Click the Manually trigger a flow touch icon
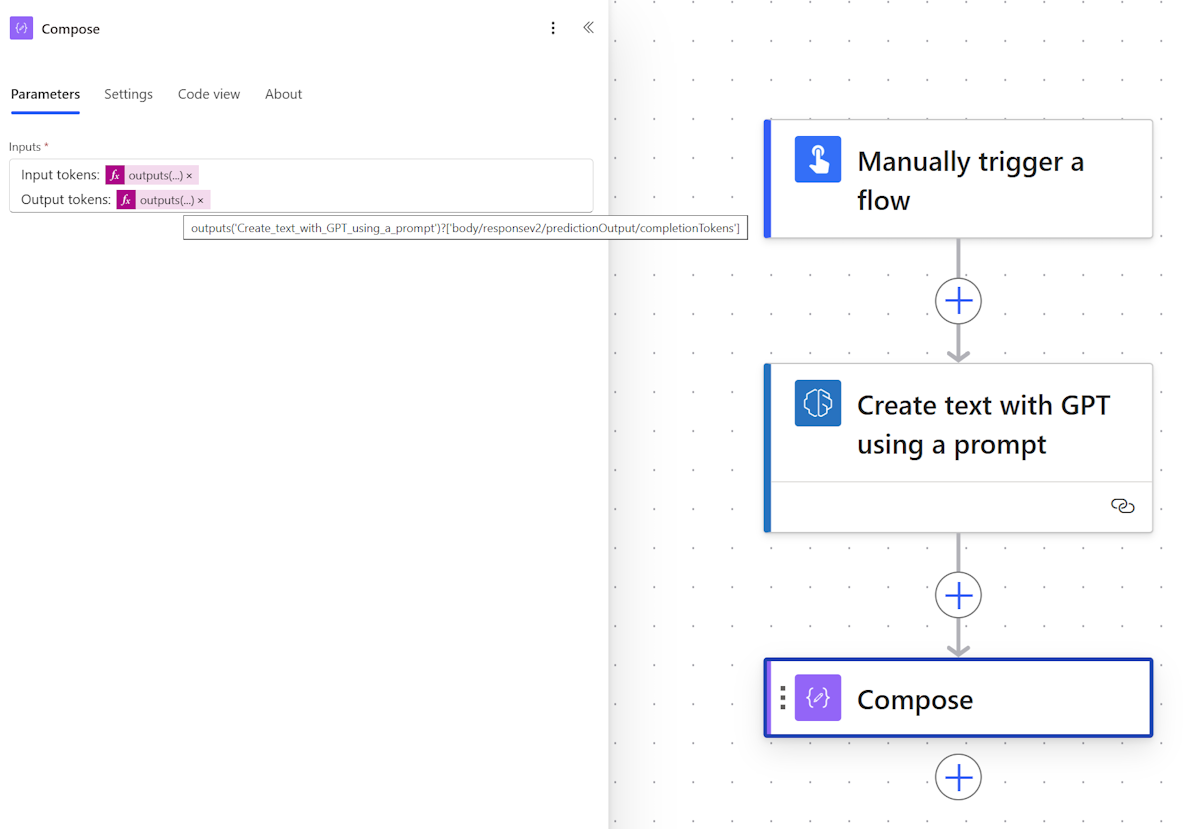Image resolution: width=1194 pixels, height=829 pixels. 818,159
